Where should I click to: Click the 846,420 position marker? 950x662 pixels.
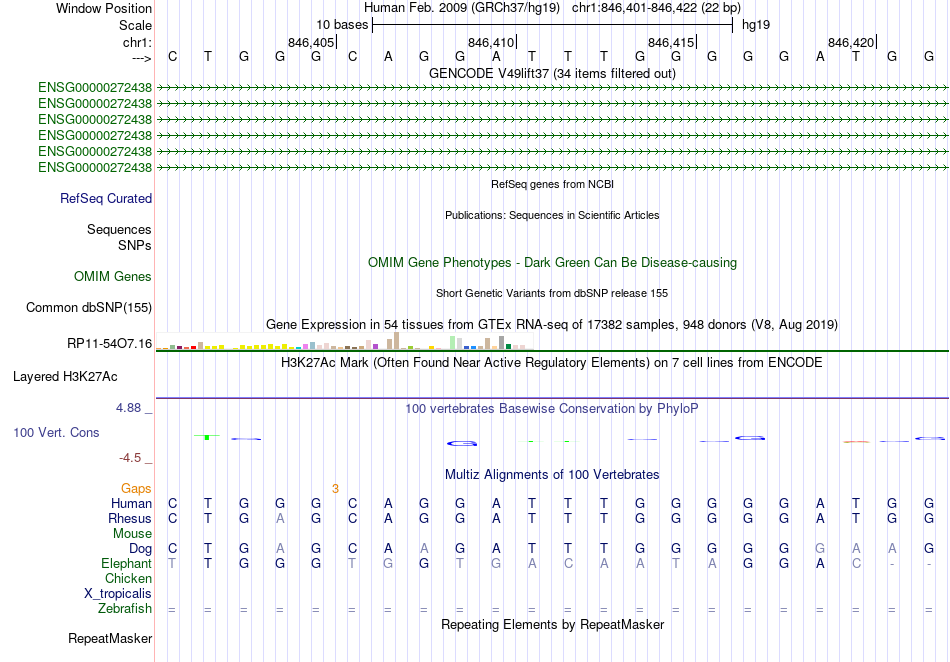click(x=851, y=42)
